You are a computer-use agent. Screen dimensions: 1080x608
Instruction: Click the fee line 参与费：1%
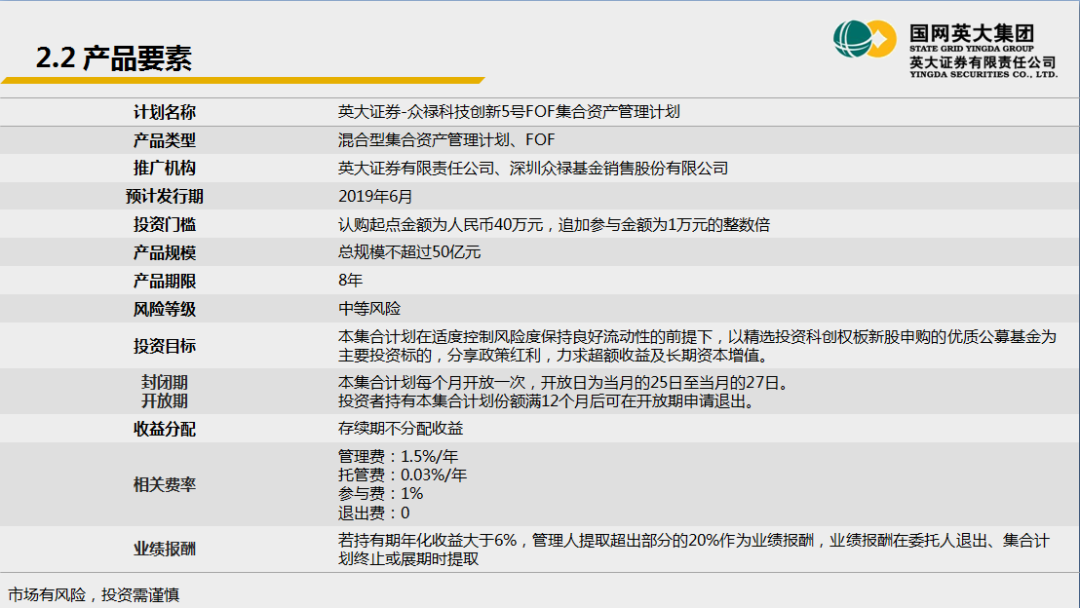point(381,494)
